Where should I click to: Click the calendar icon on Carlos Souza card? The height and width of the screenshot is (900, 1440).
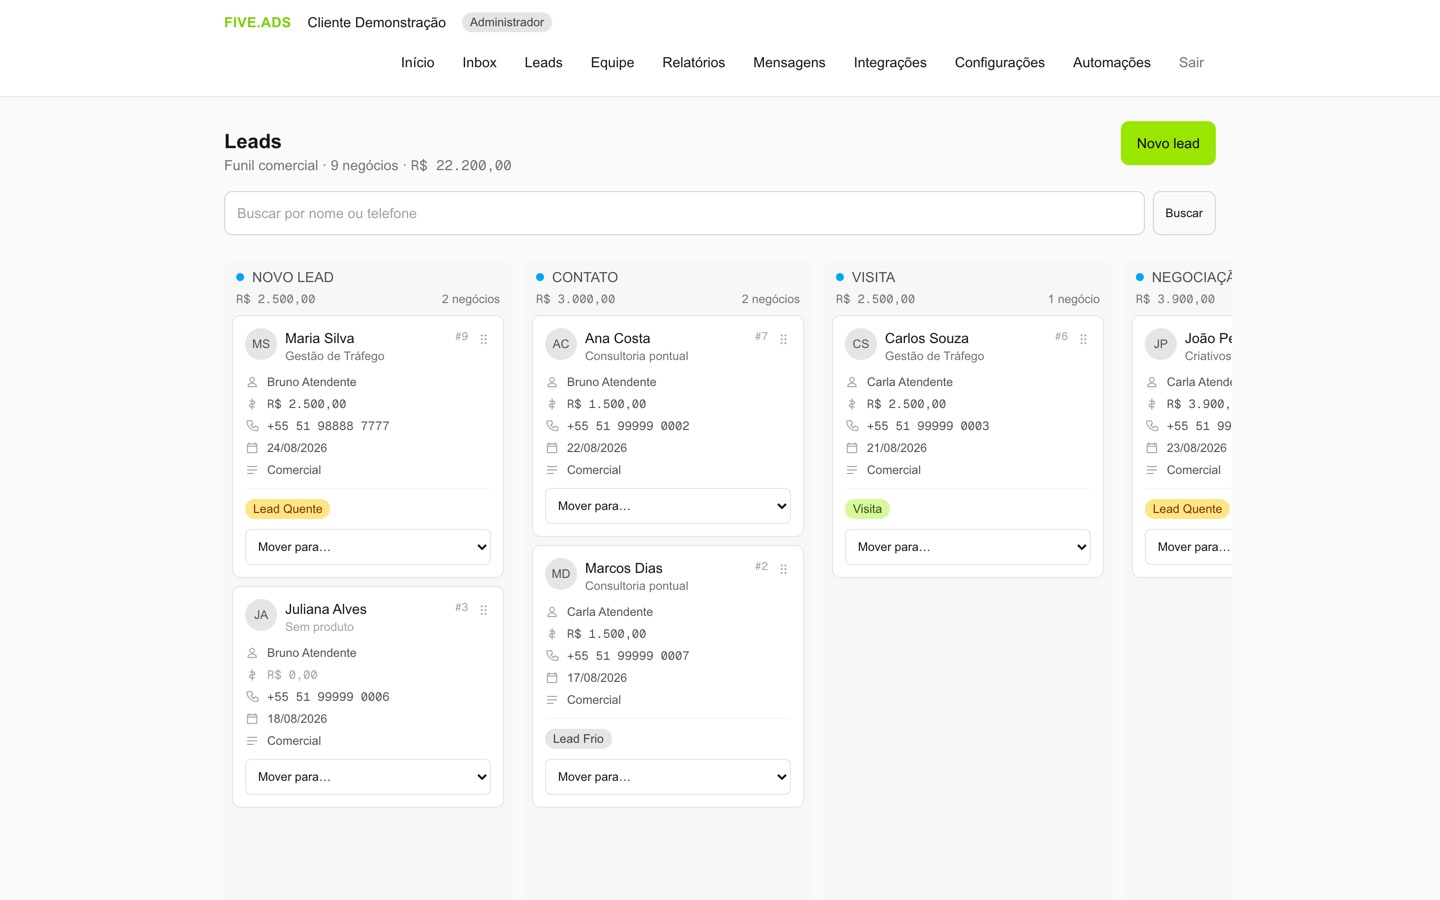pos(852,448)
